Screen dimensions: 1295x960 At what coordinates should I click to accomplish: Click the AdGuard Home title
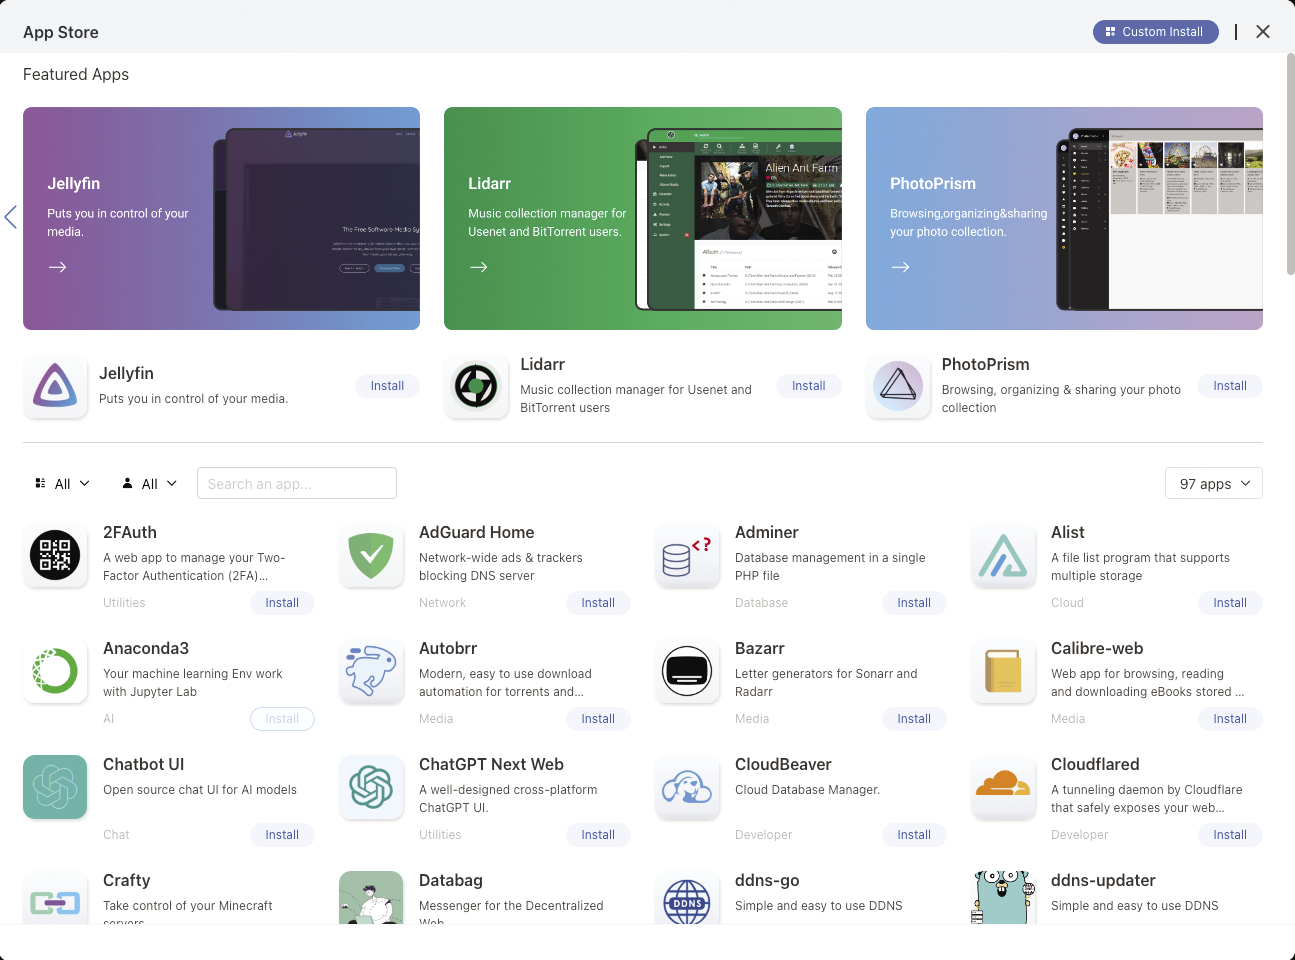(x=477, y=533)
